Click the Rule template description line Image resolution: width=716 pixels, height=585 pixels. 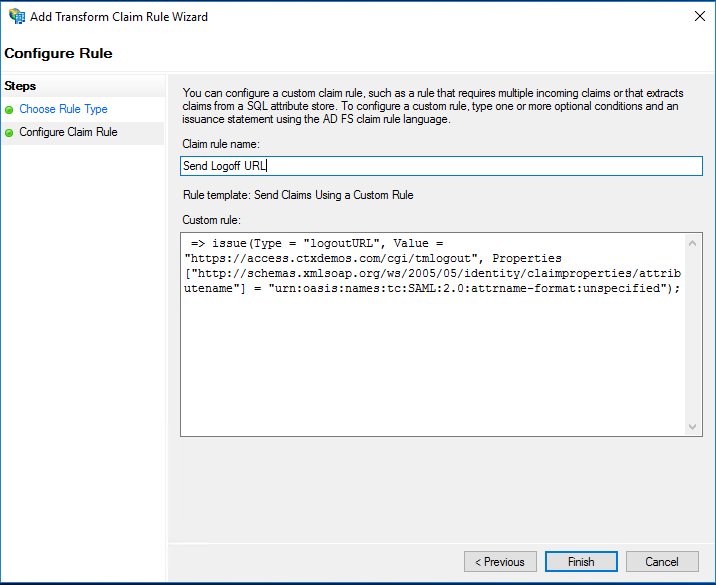(x=297, y=195)
